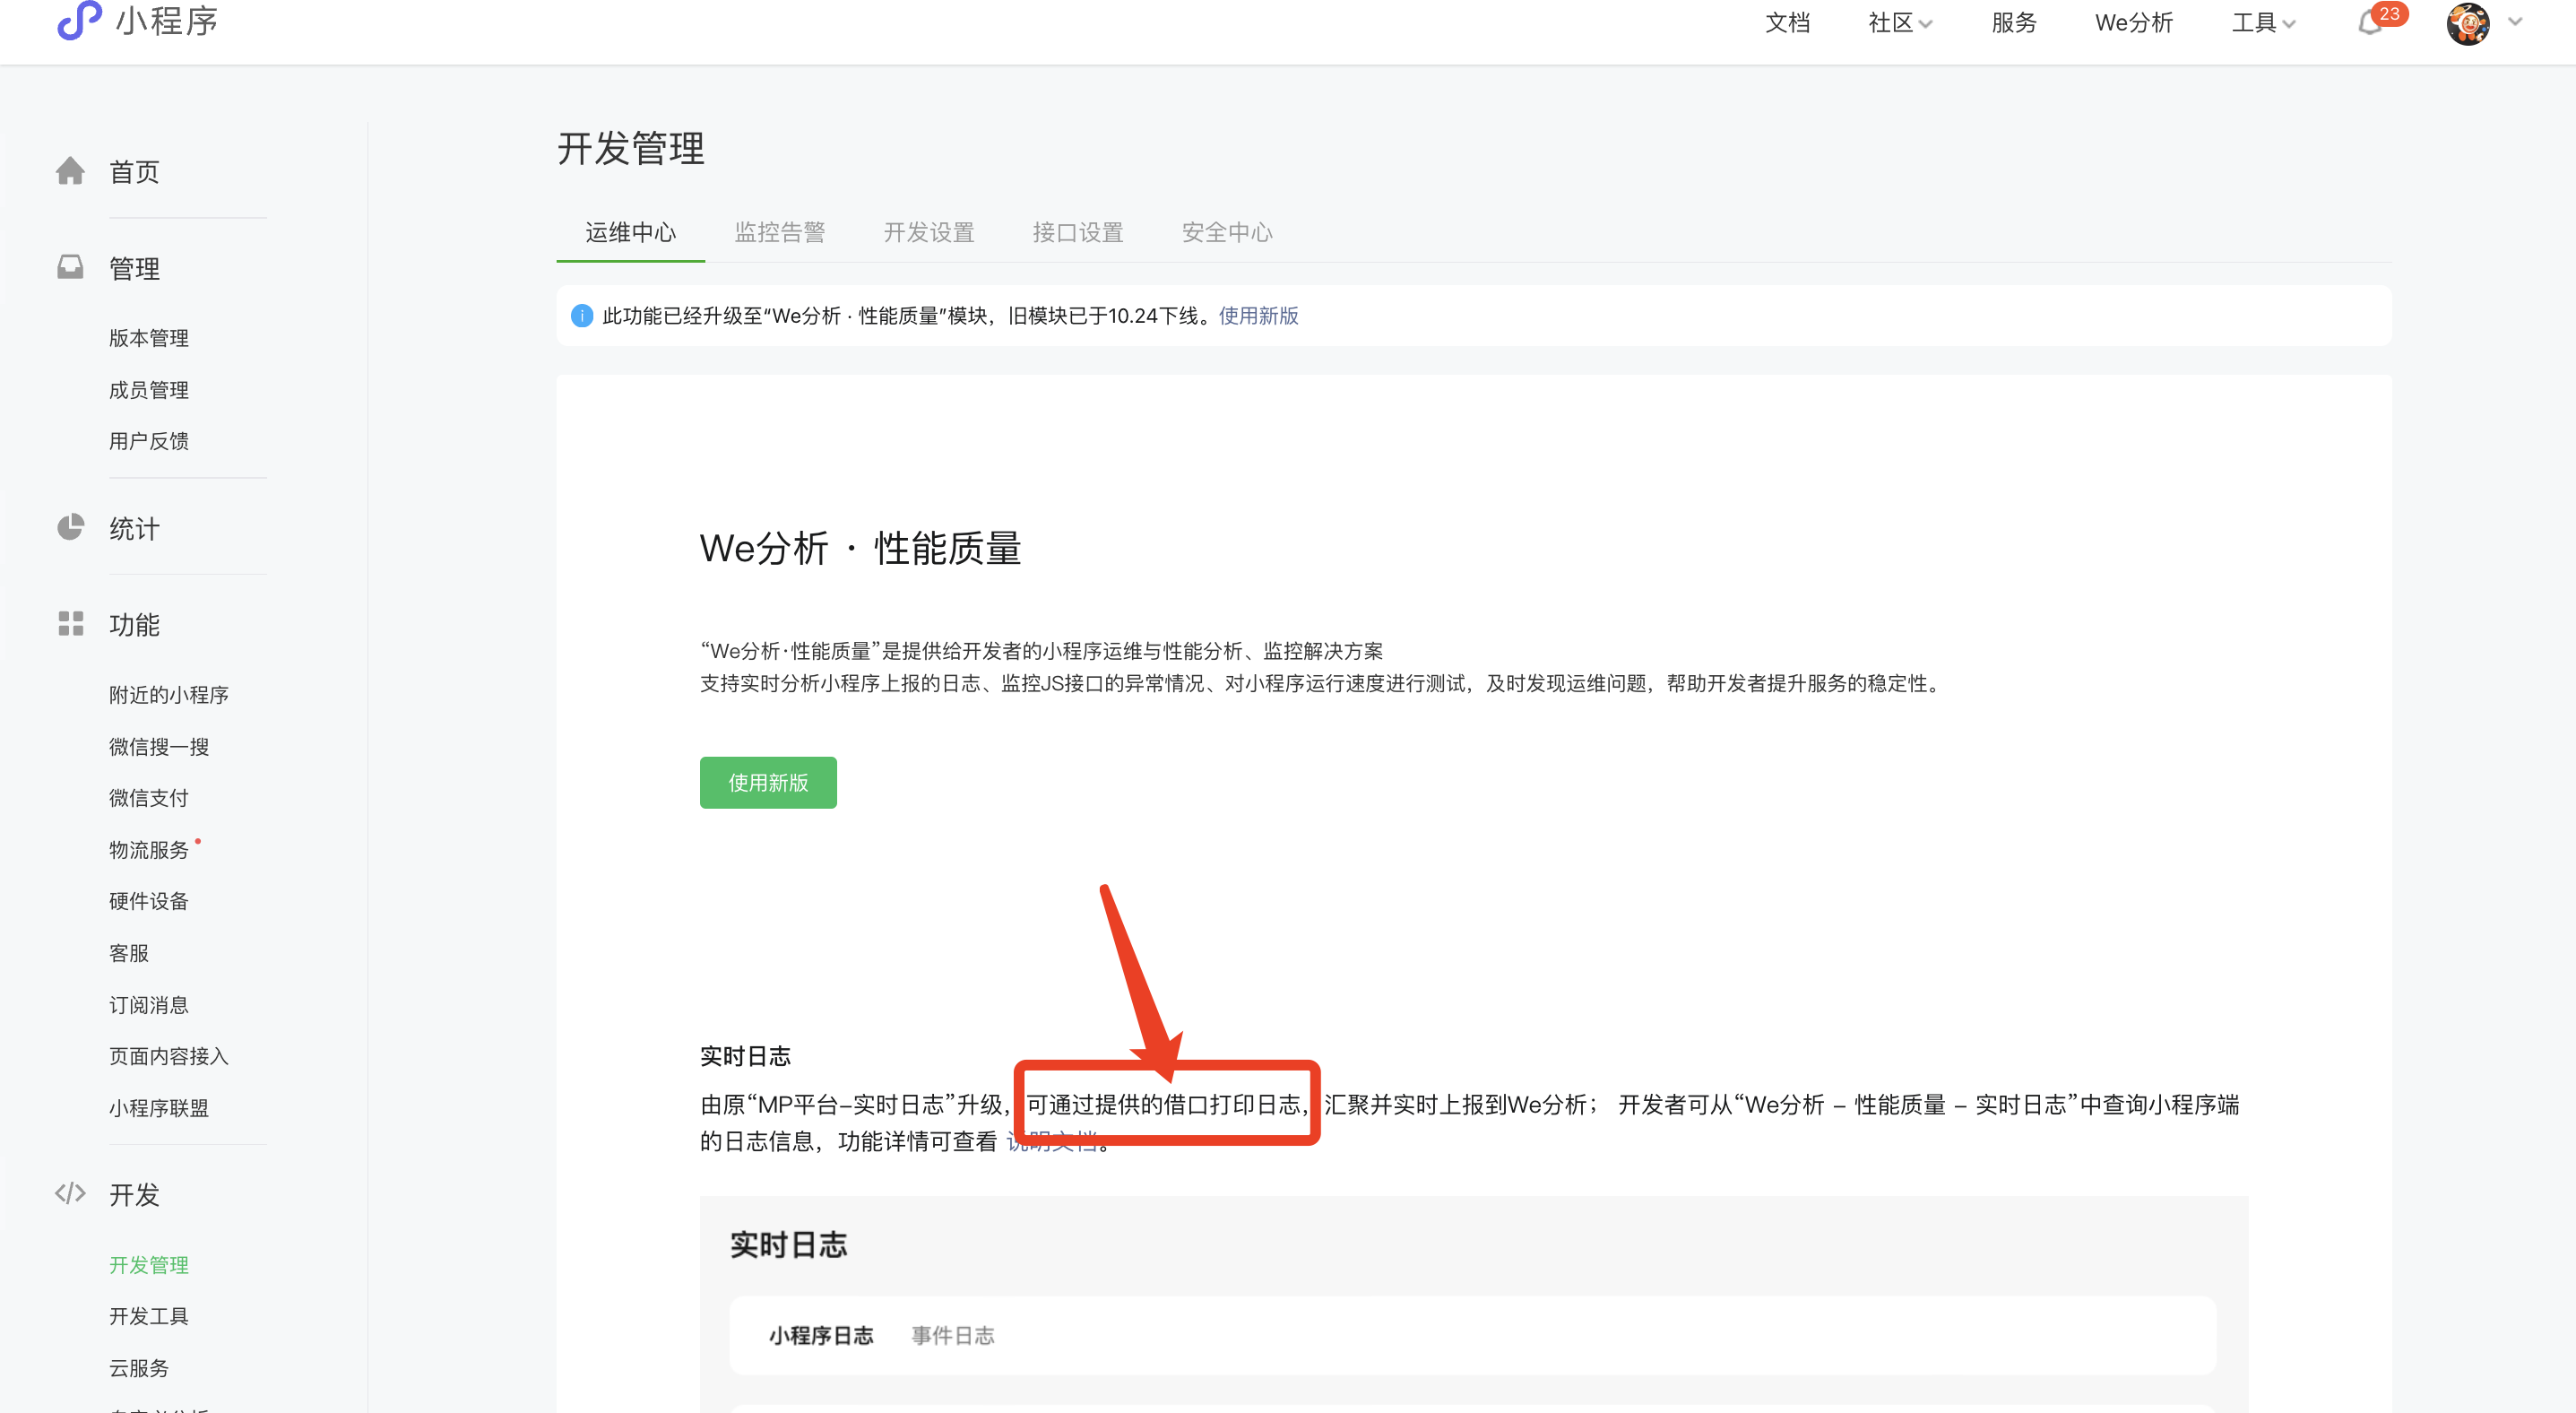Open the account chevron next to avatar
The height and width of the screenshot is (1413, 2576).
click(x=2515, y=22)
